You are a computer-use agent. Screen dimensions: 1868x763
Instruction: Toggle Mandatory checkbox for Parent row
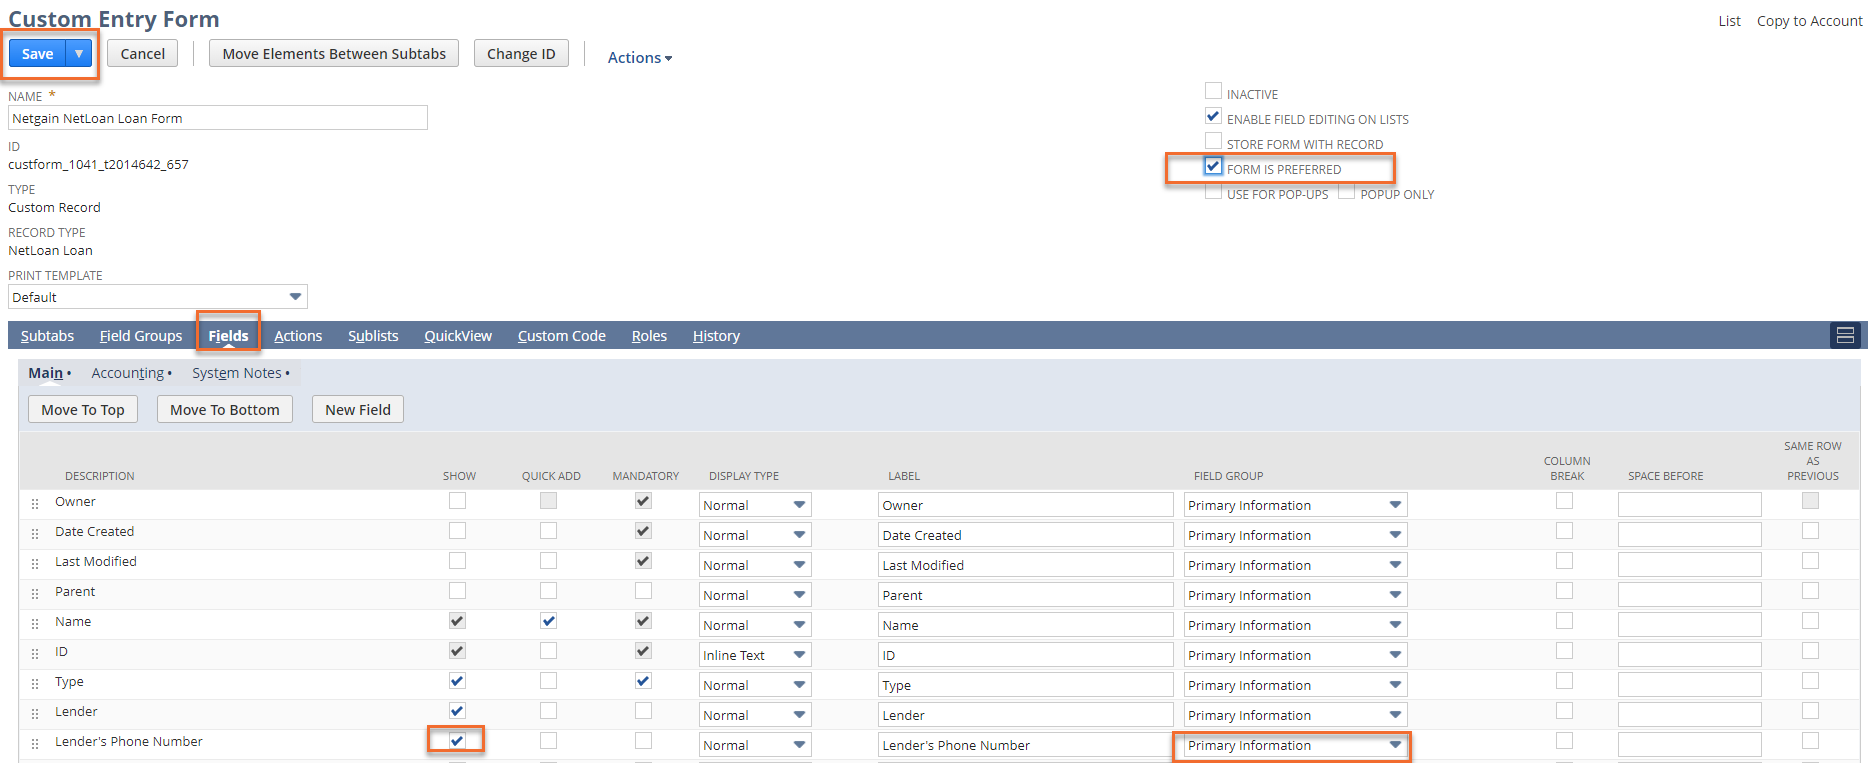point(643,591)
